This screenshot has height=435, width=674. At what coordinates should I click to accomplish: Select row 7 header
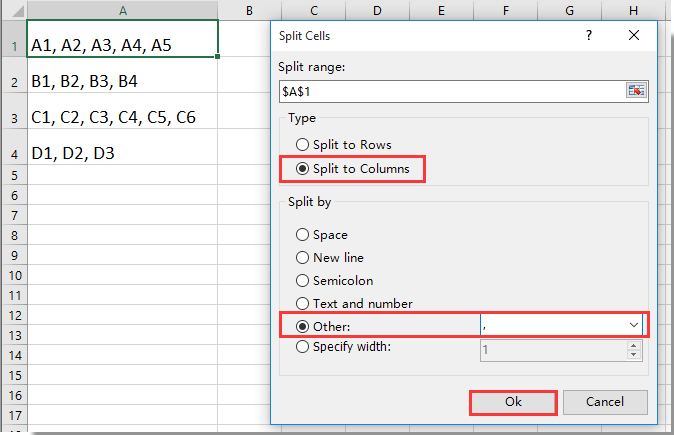tap(14, 215)
